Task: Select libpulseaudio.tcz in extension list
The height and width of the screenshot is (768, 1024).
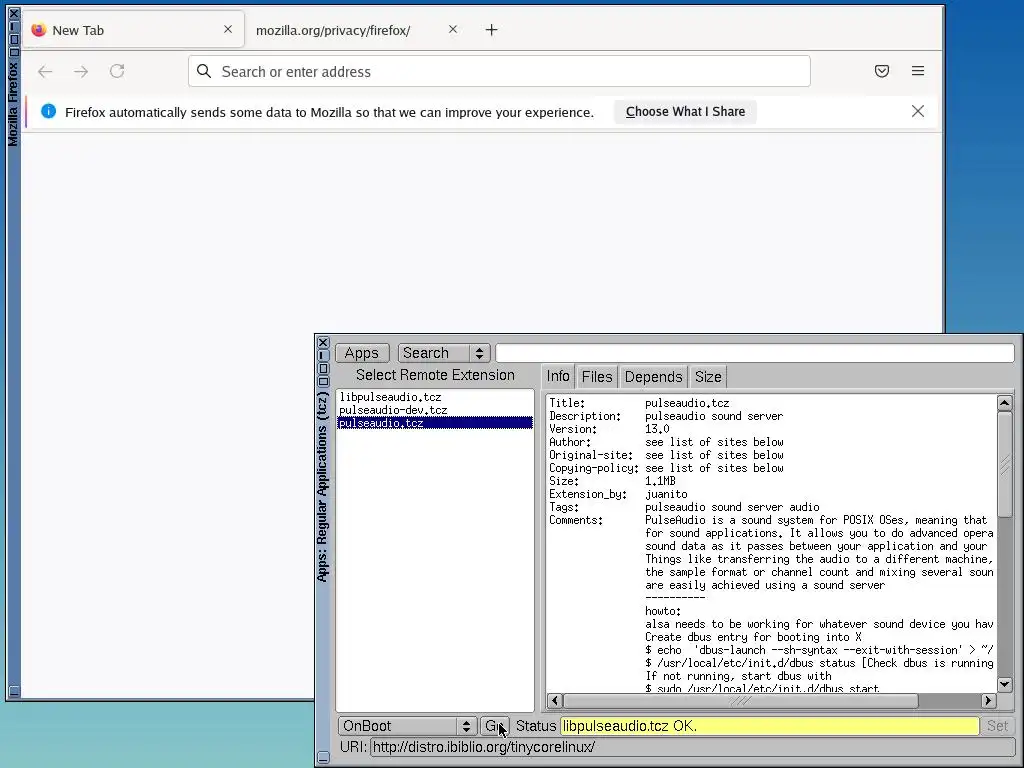Action: click(435, 397)
